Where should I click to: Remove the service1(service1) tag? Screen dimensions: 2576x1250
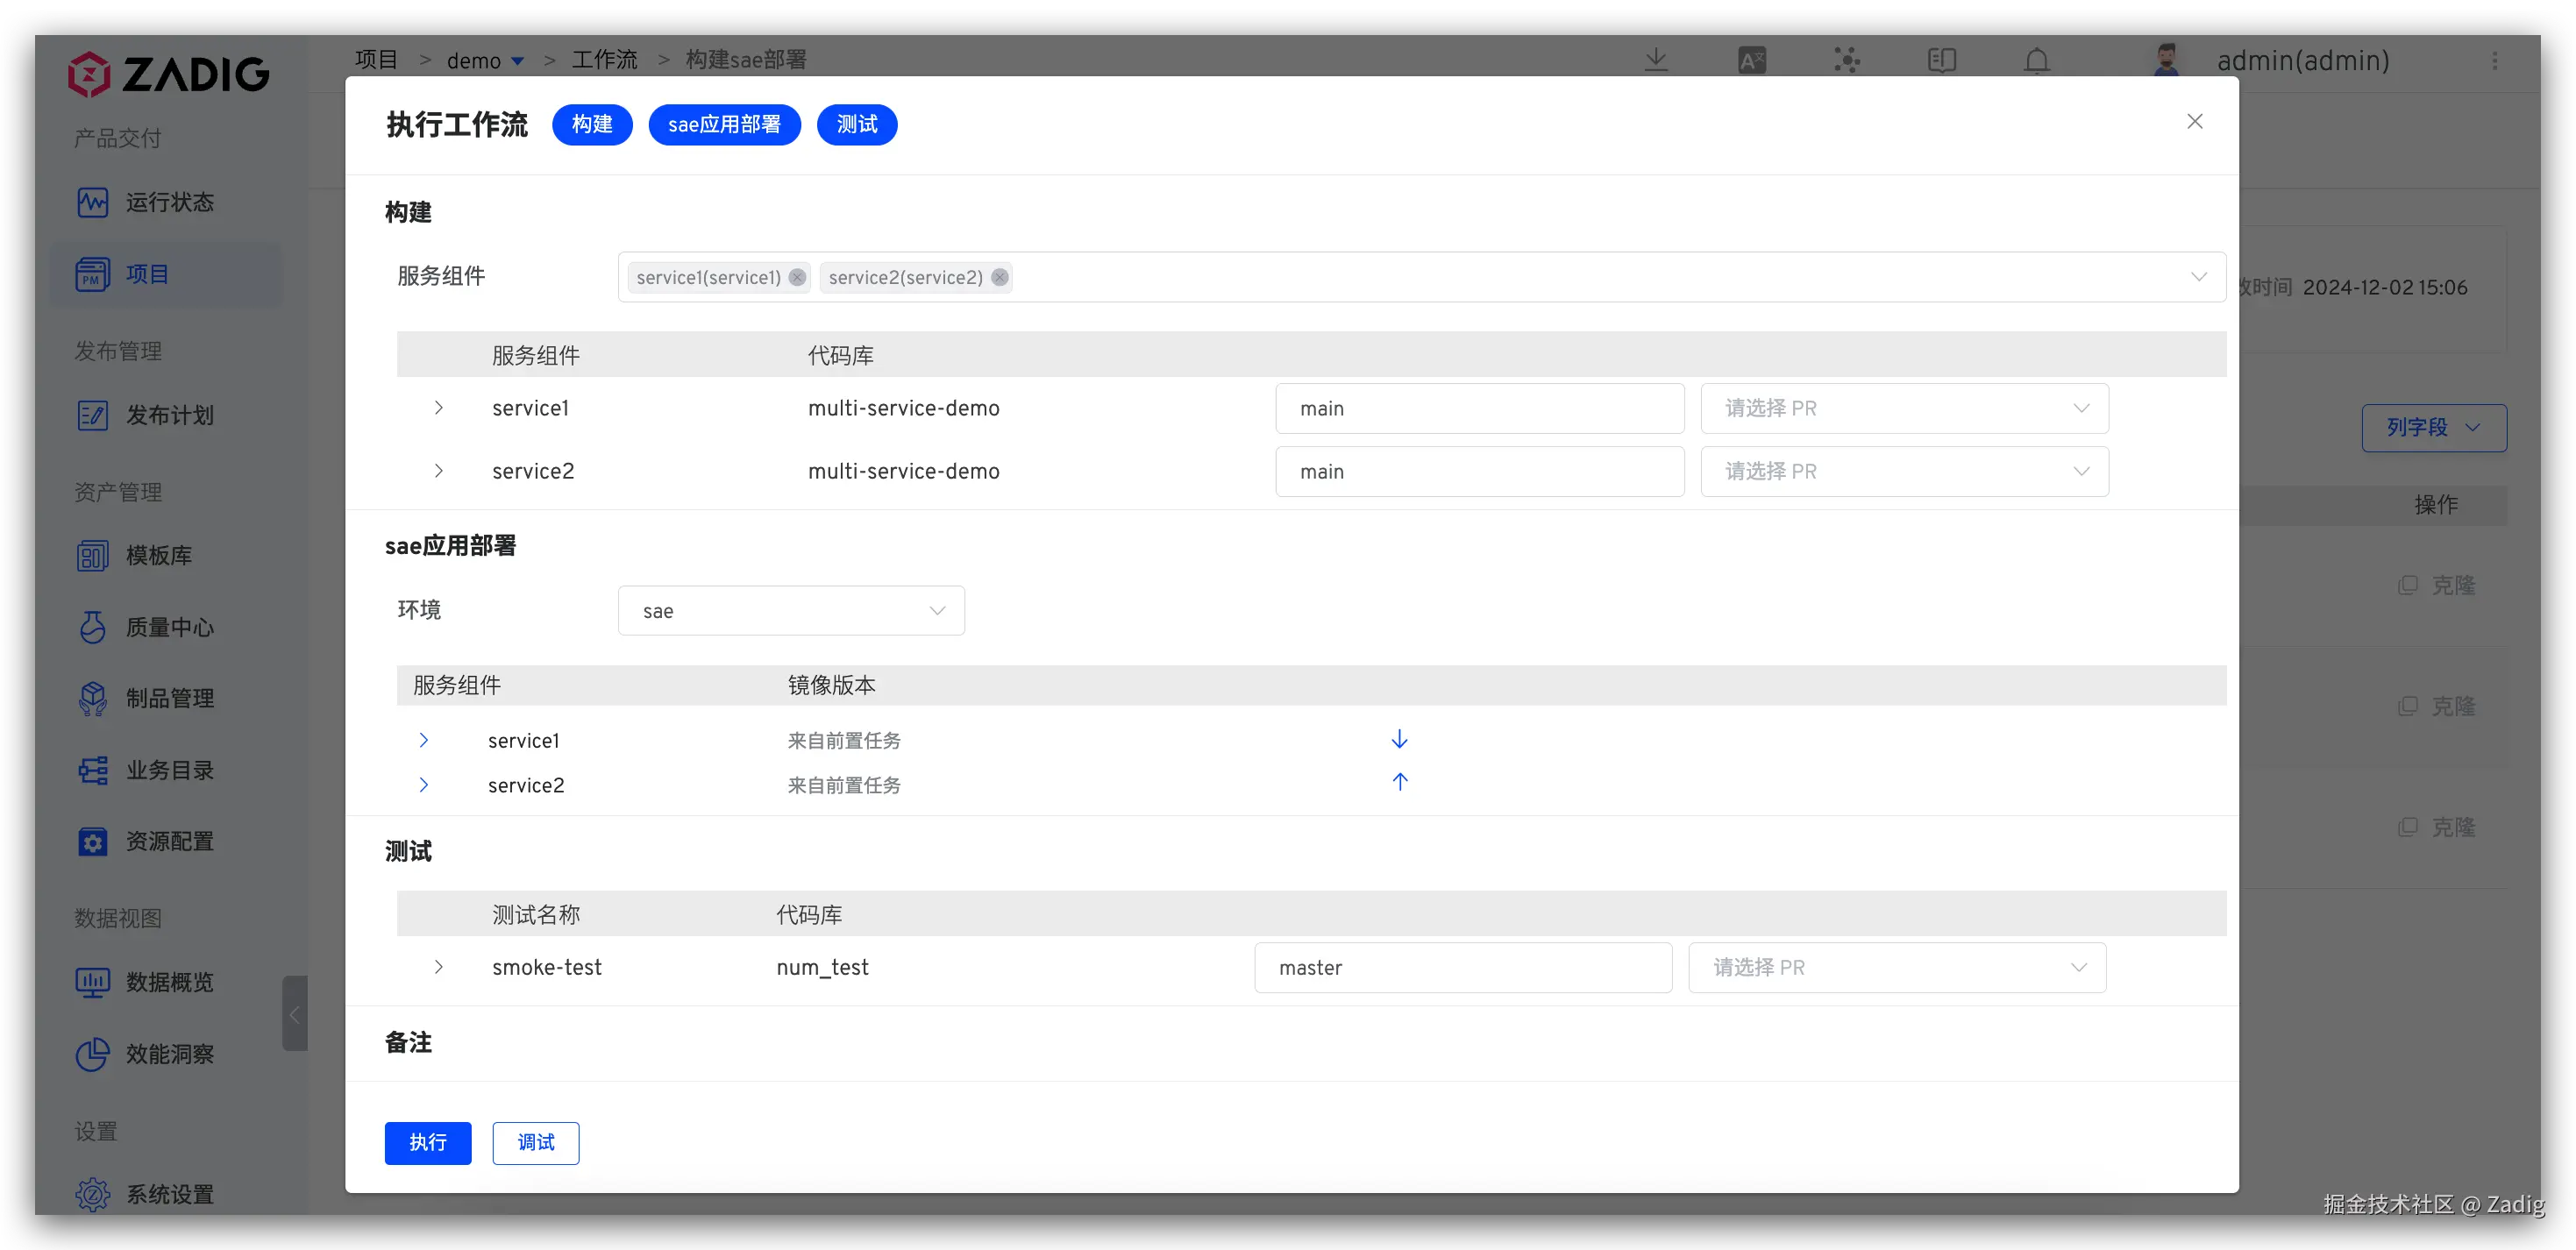797,277
